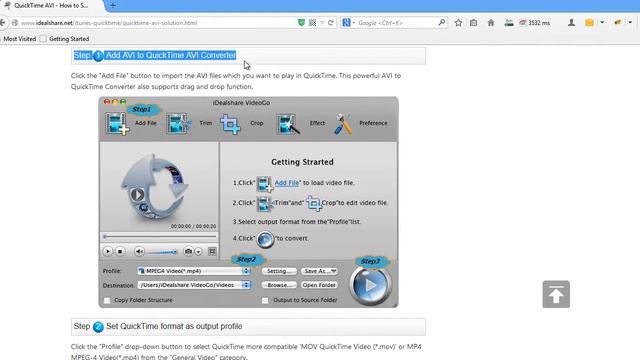Expand the dropdown beside the orange extension icon
The width and height of the screenshot is (640, 360).
pos(630,23)
